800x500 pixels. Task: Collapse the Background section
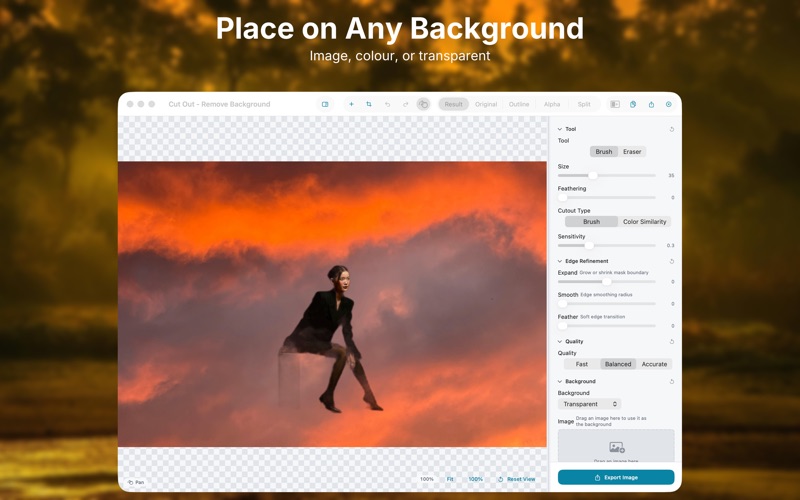[560, 381]
